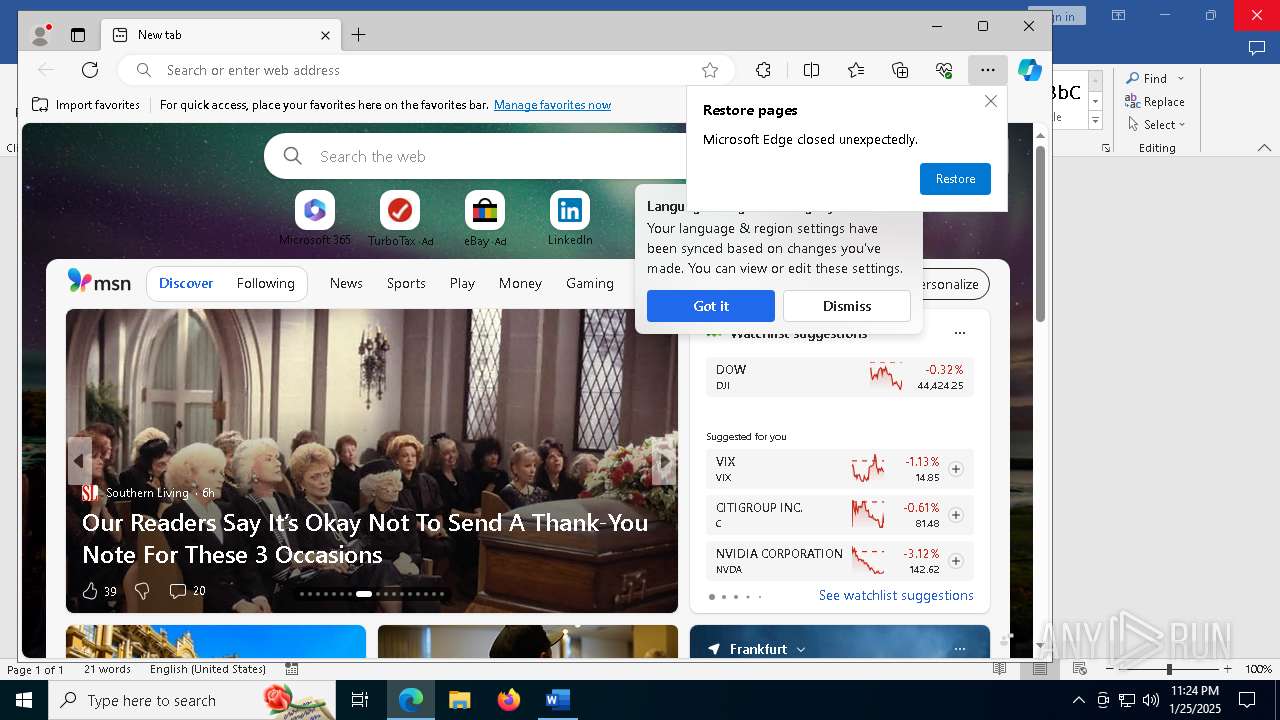The width and height of the screenshot is (1280, 720).
Task: Open the Money section
Action: click(x=520, y=283)
